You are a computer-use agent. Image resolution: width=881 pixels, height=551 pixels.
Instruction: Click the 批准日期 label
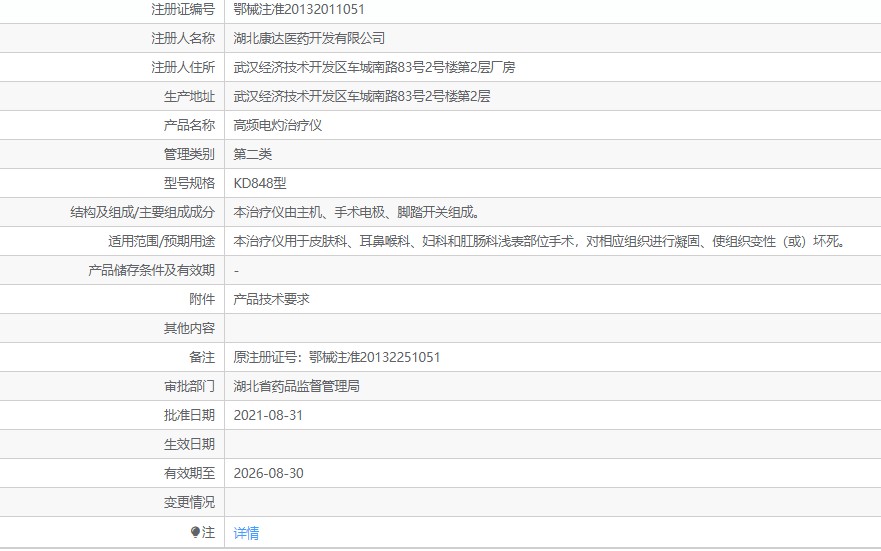click(x=189, y=415)
